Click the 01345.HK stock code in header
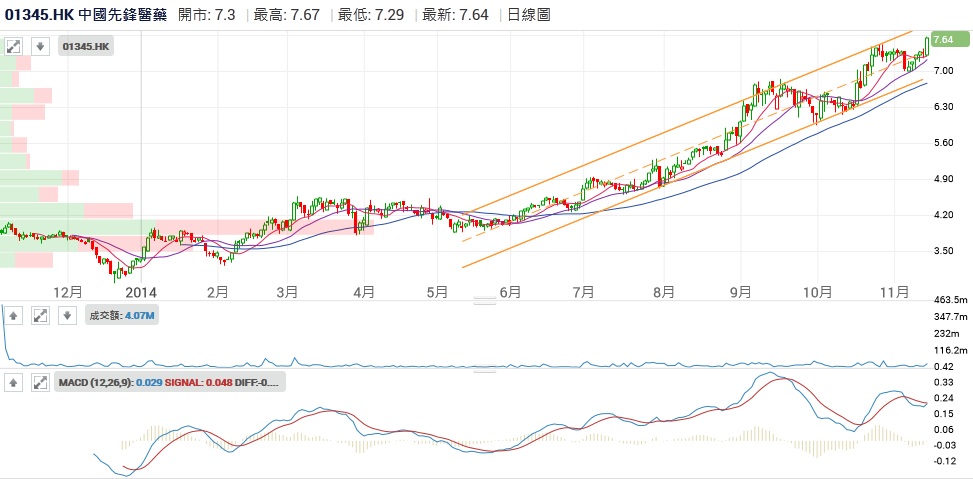Image resolution: width=973 pixels, height=479 pixels. pos(37,15)
